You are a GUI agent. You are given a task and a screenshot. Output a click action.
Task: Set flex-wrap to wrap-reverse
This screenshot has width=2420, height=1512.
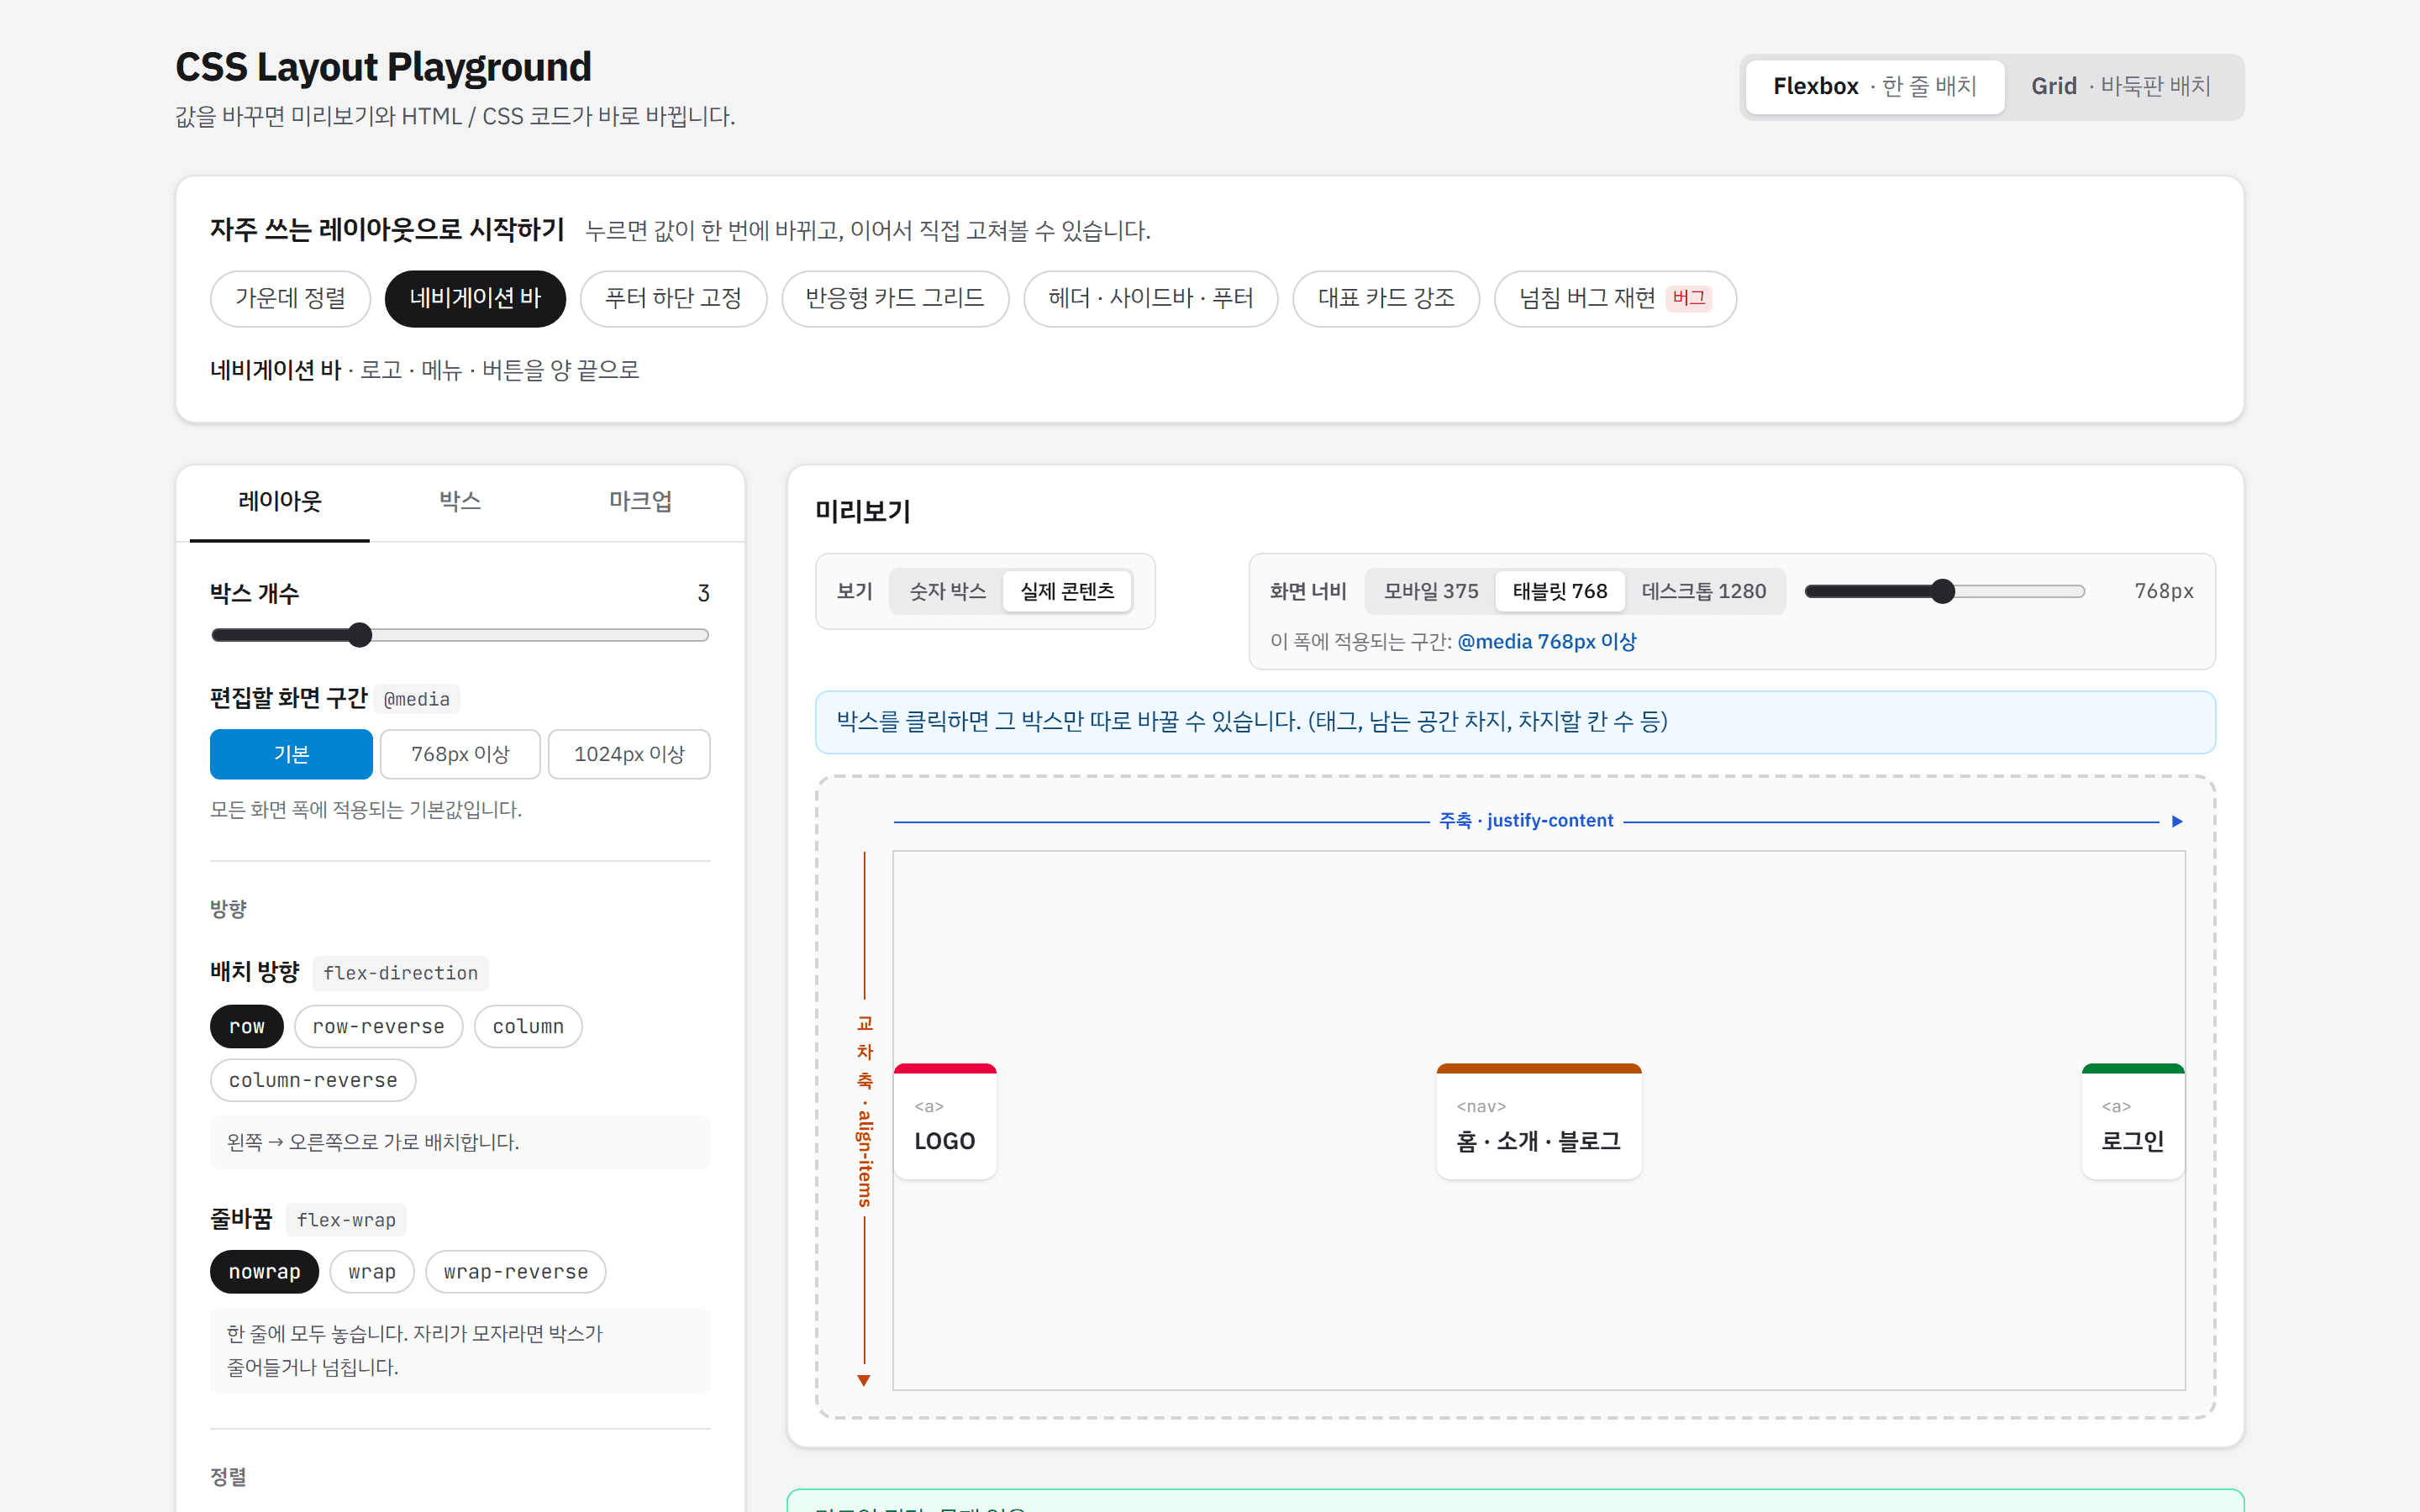(x=516, y=1272)
